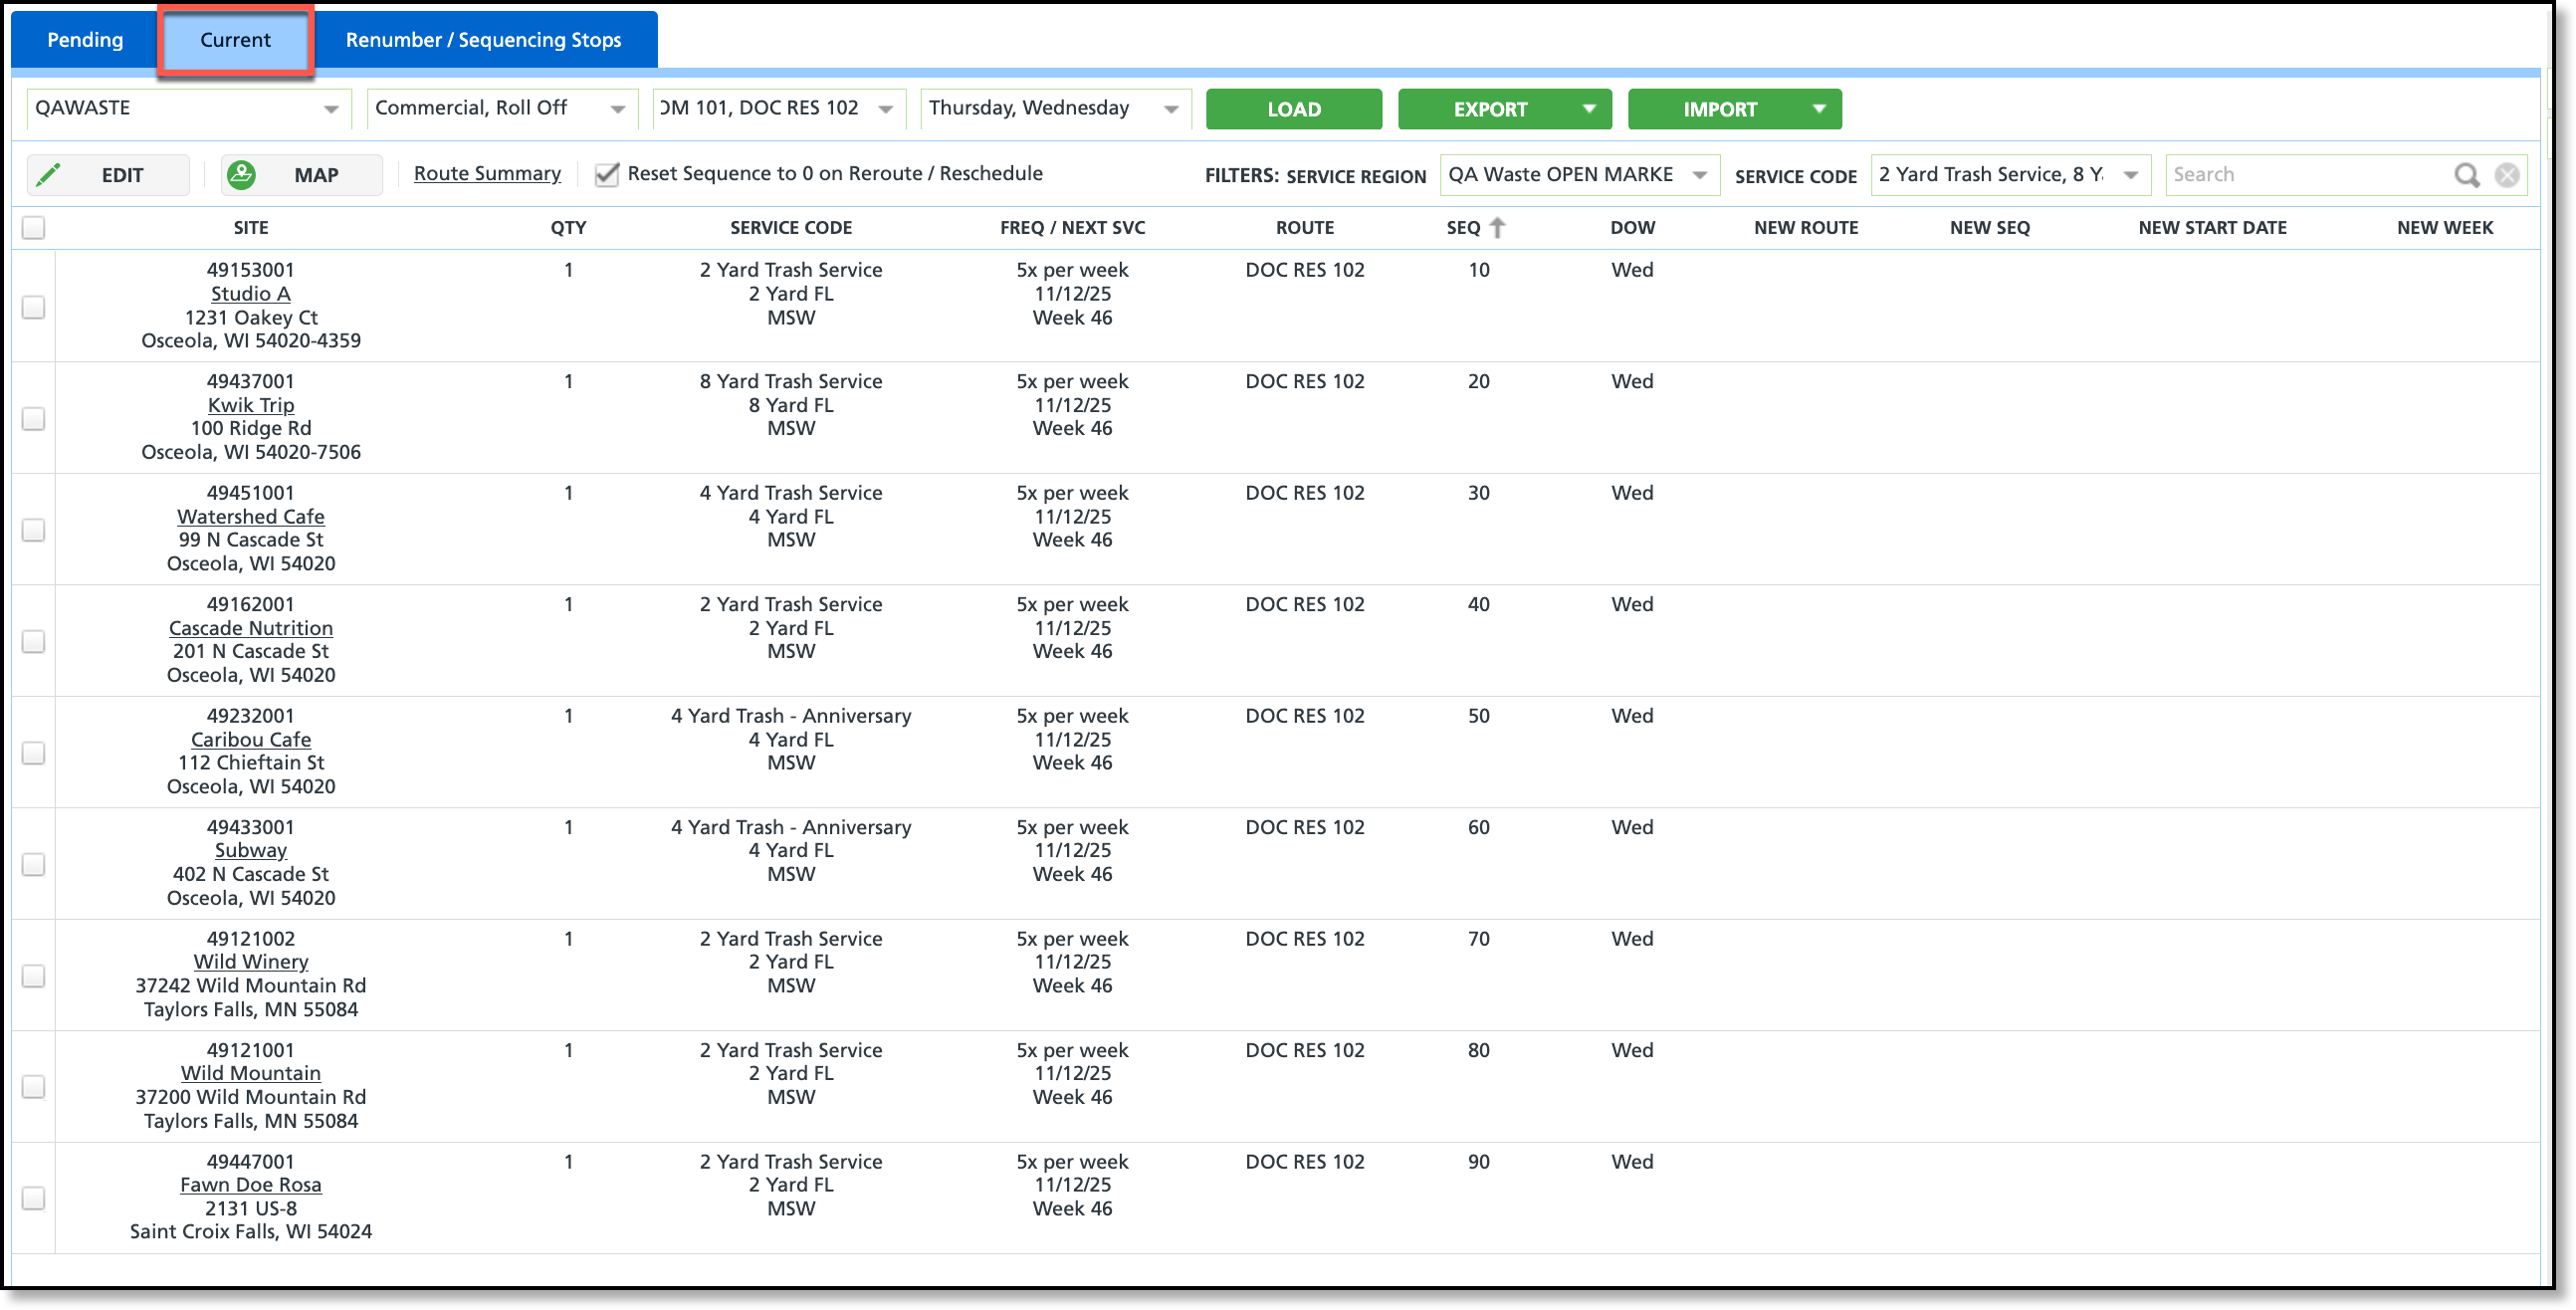Open the Import dropdown arrow
The image size is (2576, 1310).
1818,109
